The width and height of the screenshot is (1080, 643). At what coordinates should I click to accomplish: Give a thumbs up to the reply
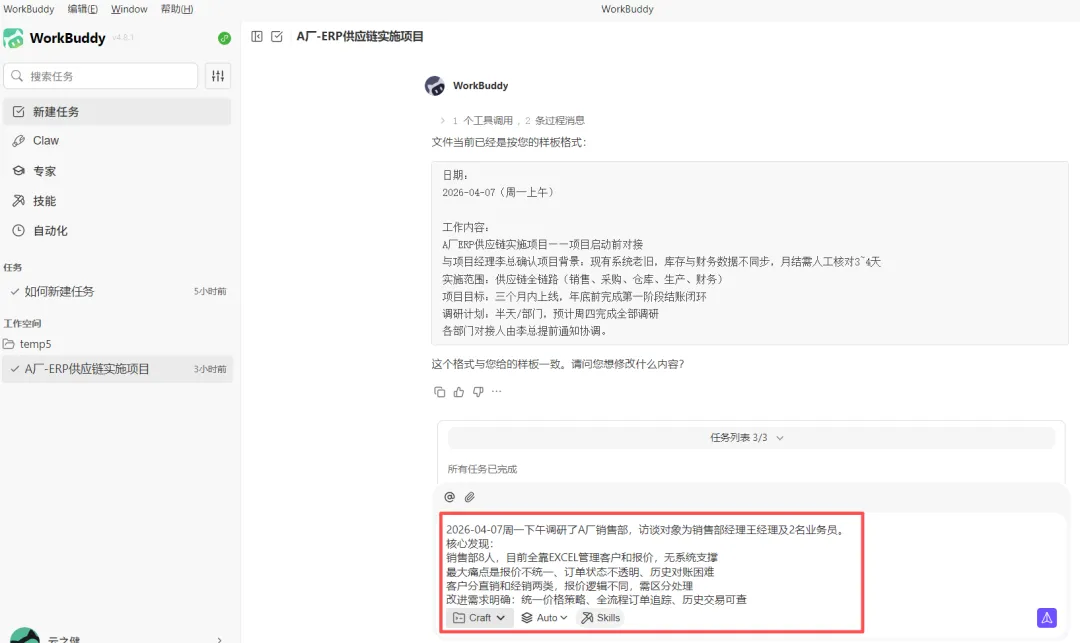coord(459,392)
